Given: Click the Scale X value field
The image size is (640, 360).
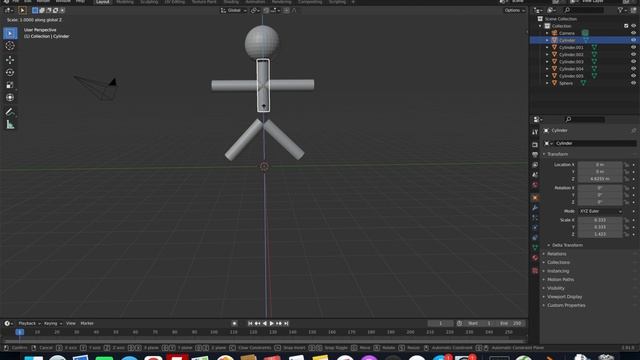Looking at the screenshot, I should [600, 220].
